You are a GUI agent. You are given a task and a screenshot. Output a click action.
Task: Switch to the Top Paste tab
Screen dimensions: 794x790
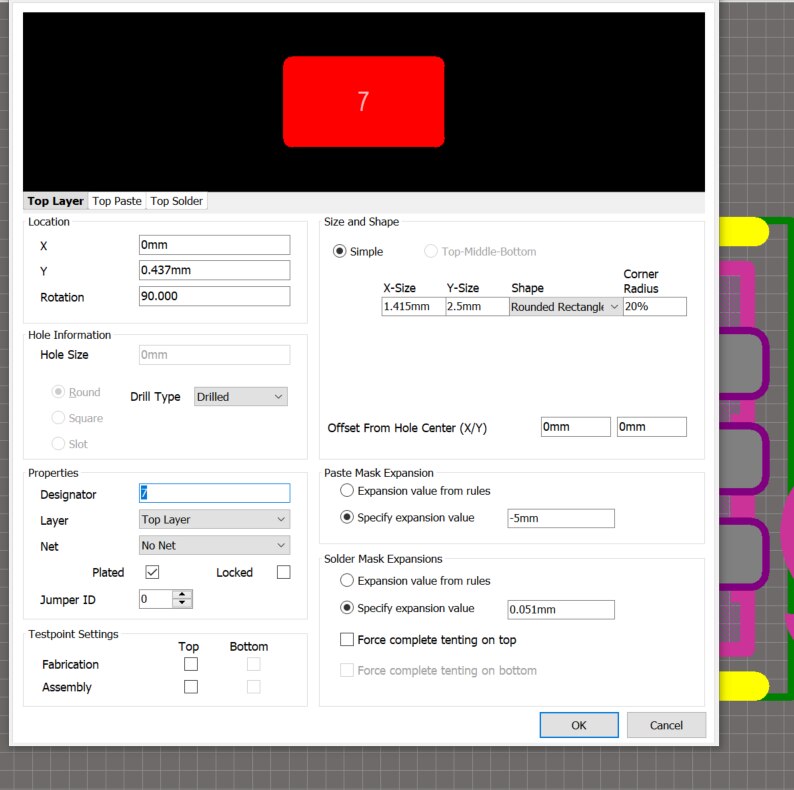(117, 201)
